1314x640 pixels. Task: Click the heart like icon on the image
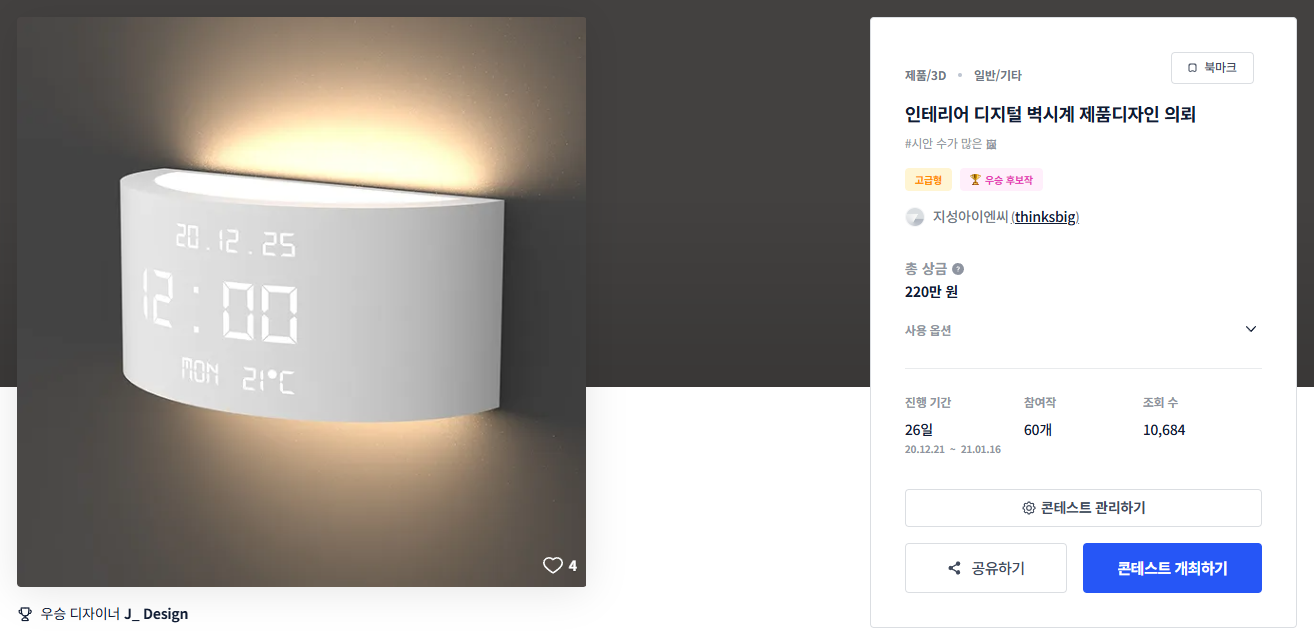click(553, 566)
